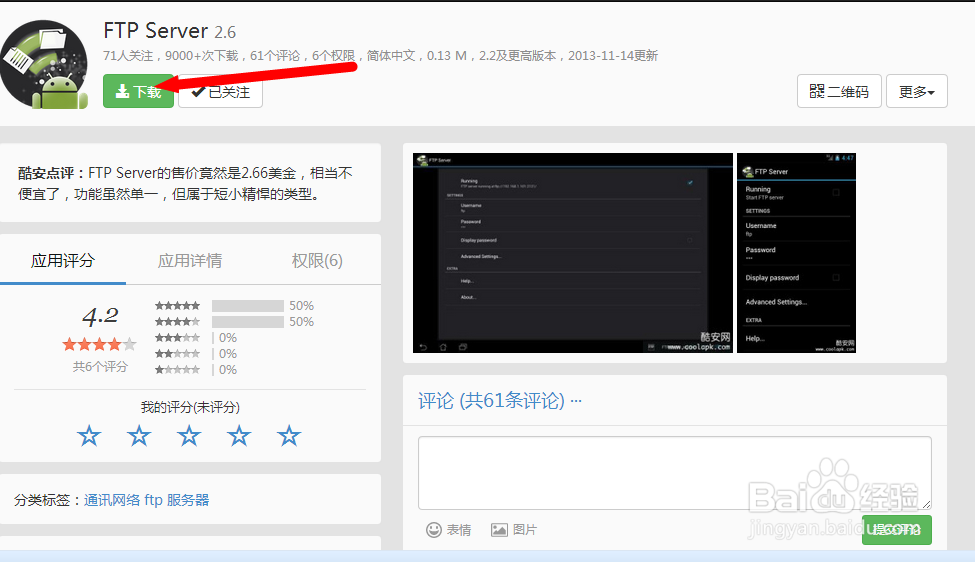Click the green 下载 download button

pyautogui.click(x=138, y=91)
